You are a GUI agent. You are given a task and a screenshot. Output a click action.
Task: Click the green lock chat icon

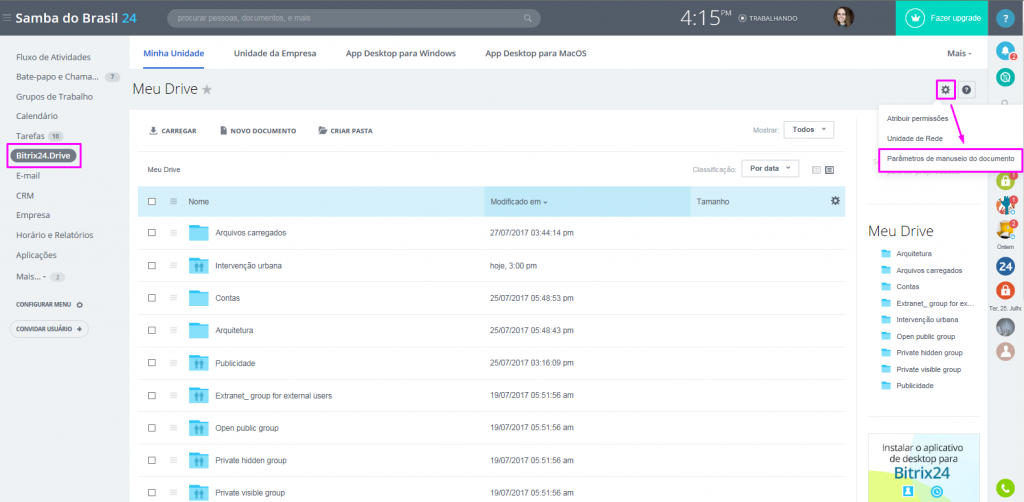pyautogui.click(x=1005, y=181)
